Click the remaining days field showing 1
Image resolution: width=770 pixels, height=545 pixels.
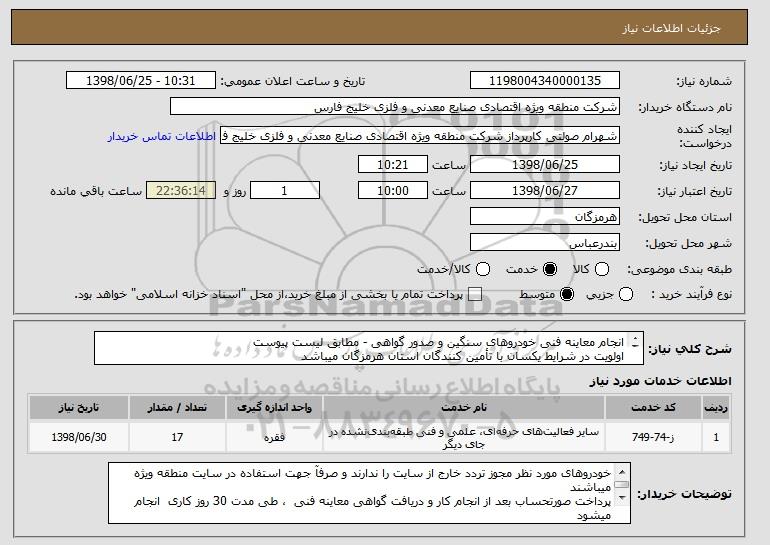click(x=285, y=191)
